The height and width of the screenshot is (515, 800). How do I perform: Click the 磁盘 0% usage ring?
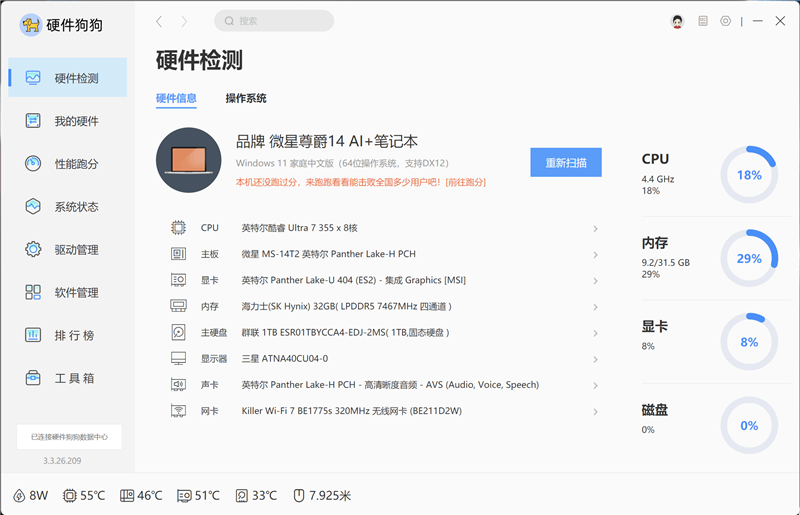749,426
